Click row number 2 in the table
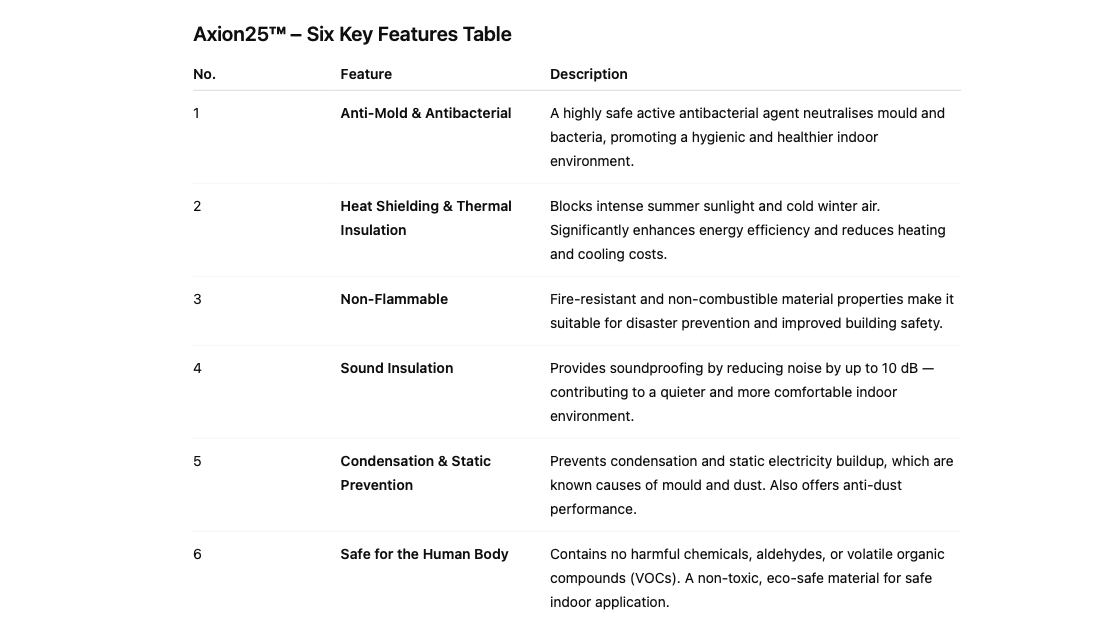1112x632 pixels. click(x=197, y=206)
